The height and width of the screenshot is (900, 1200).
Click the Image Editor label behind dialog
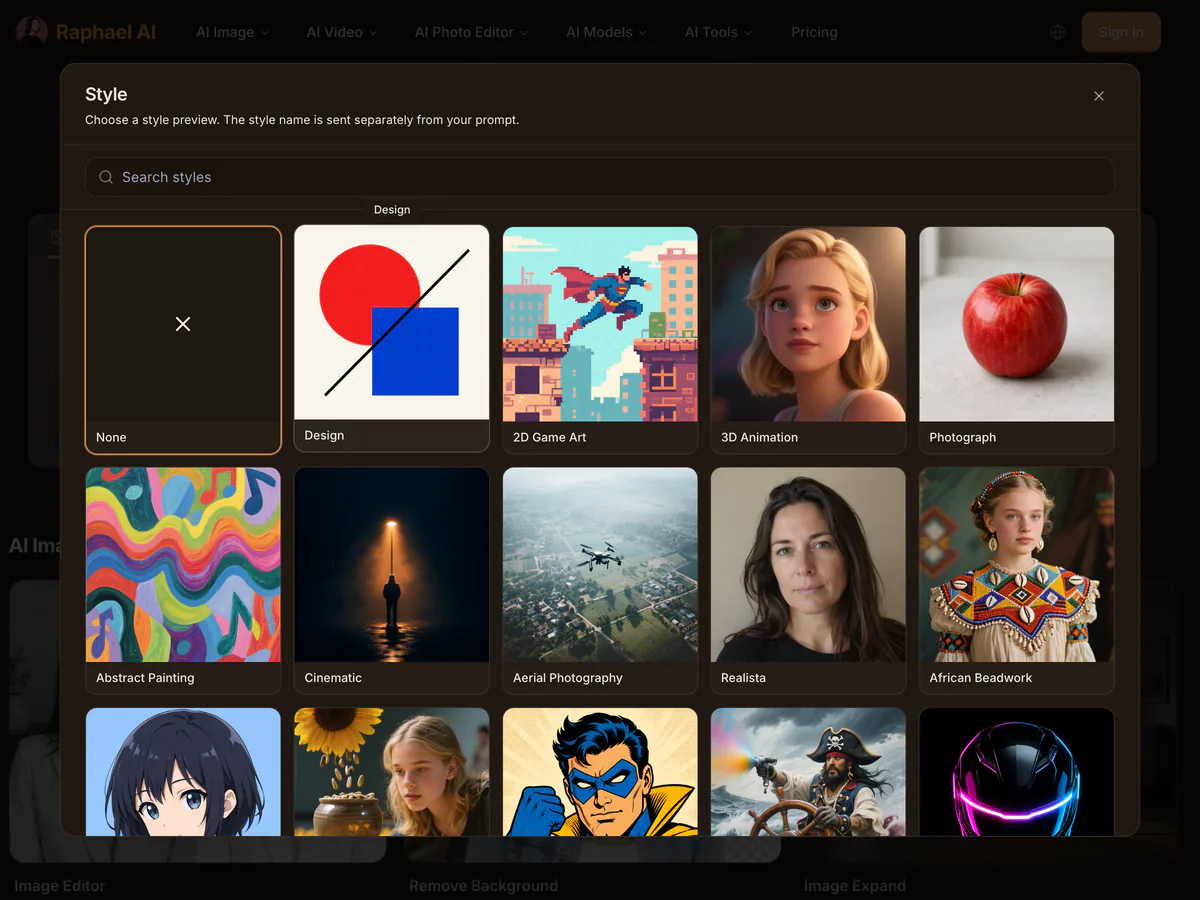coord(60,886)
